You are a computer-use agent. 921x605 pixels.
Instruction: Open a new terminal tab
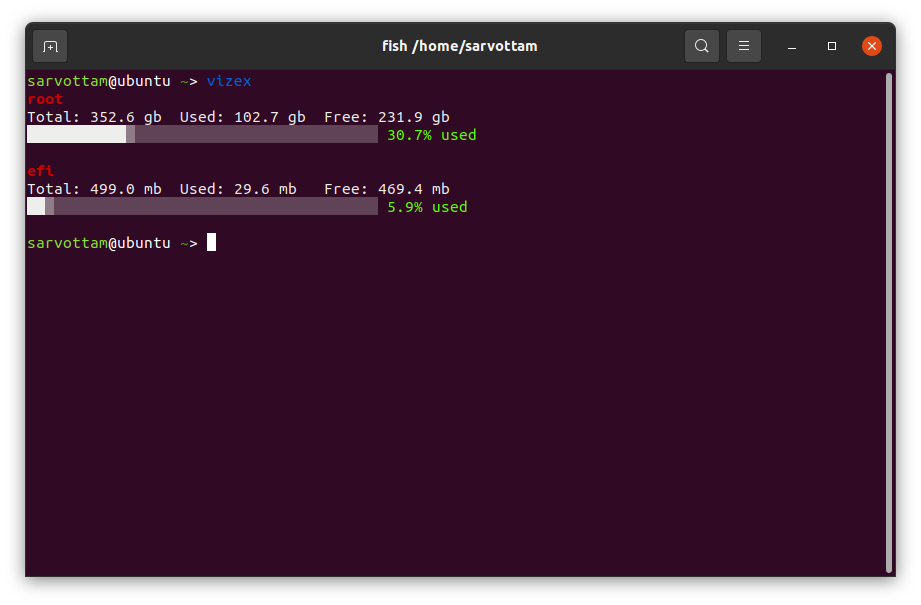tap(50, 46)
